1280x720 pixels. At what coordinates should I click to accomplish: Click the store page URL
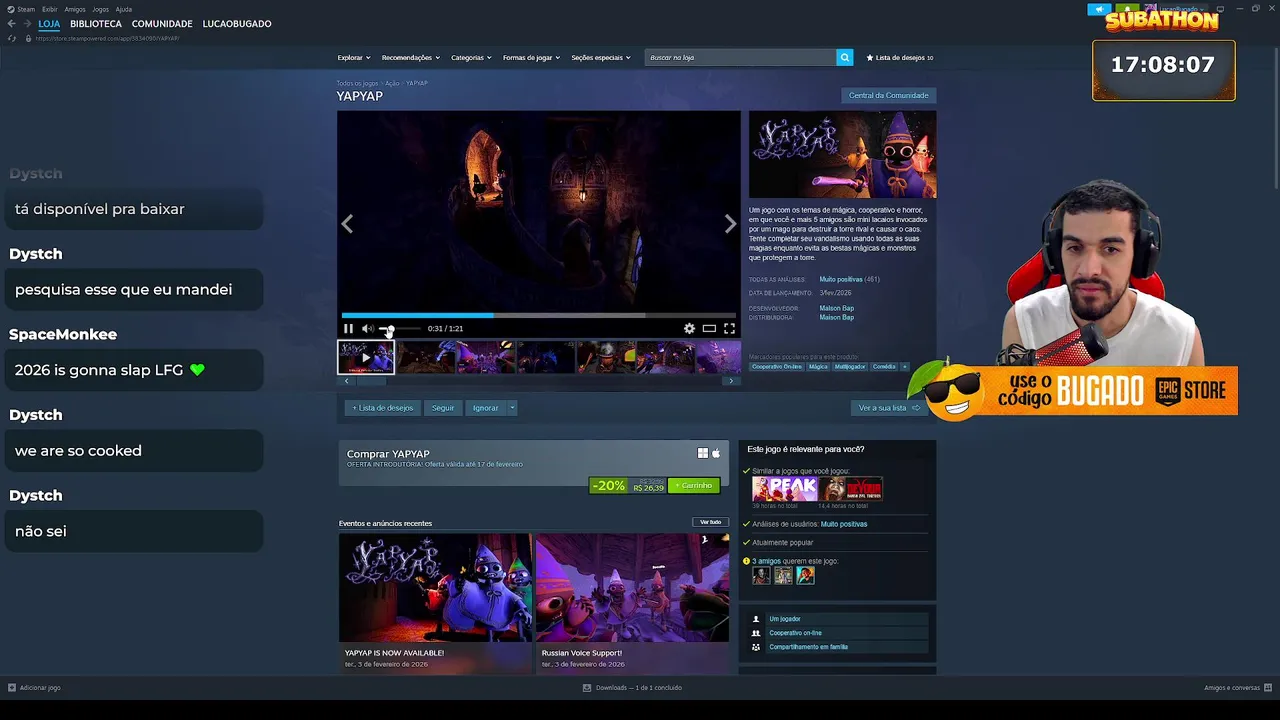(107, 38)
